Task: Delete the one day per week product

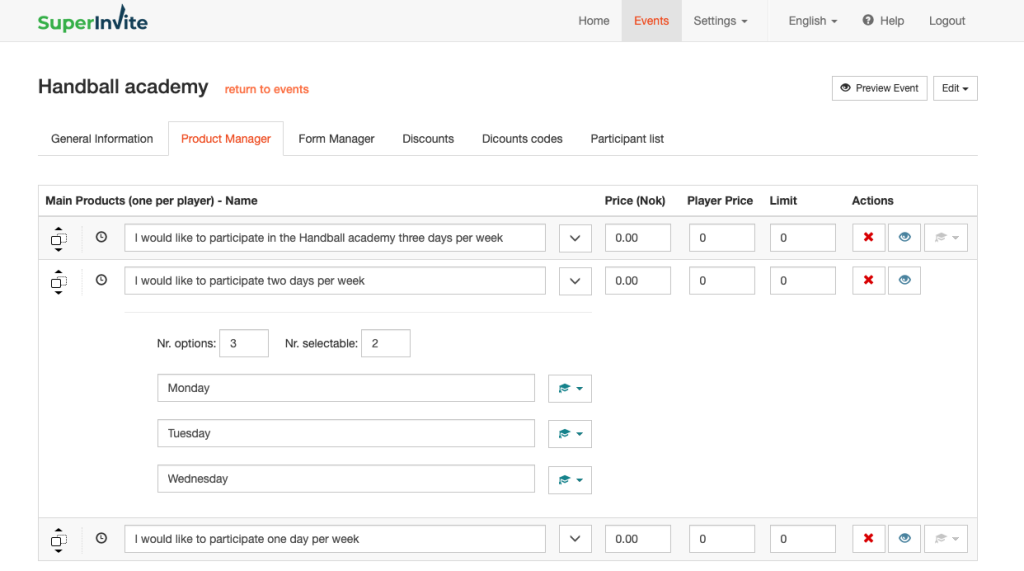Action: [868, 539]
